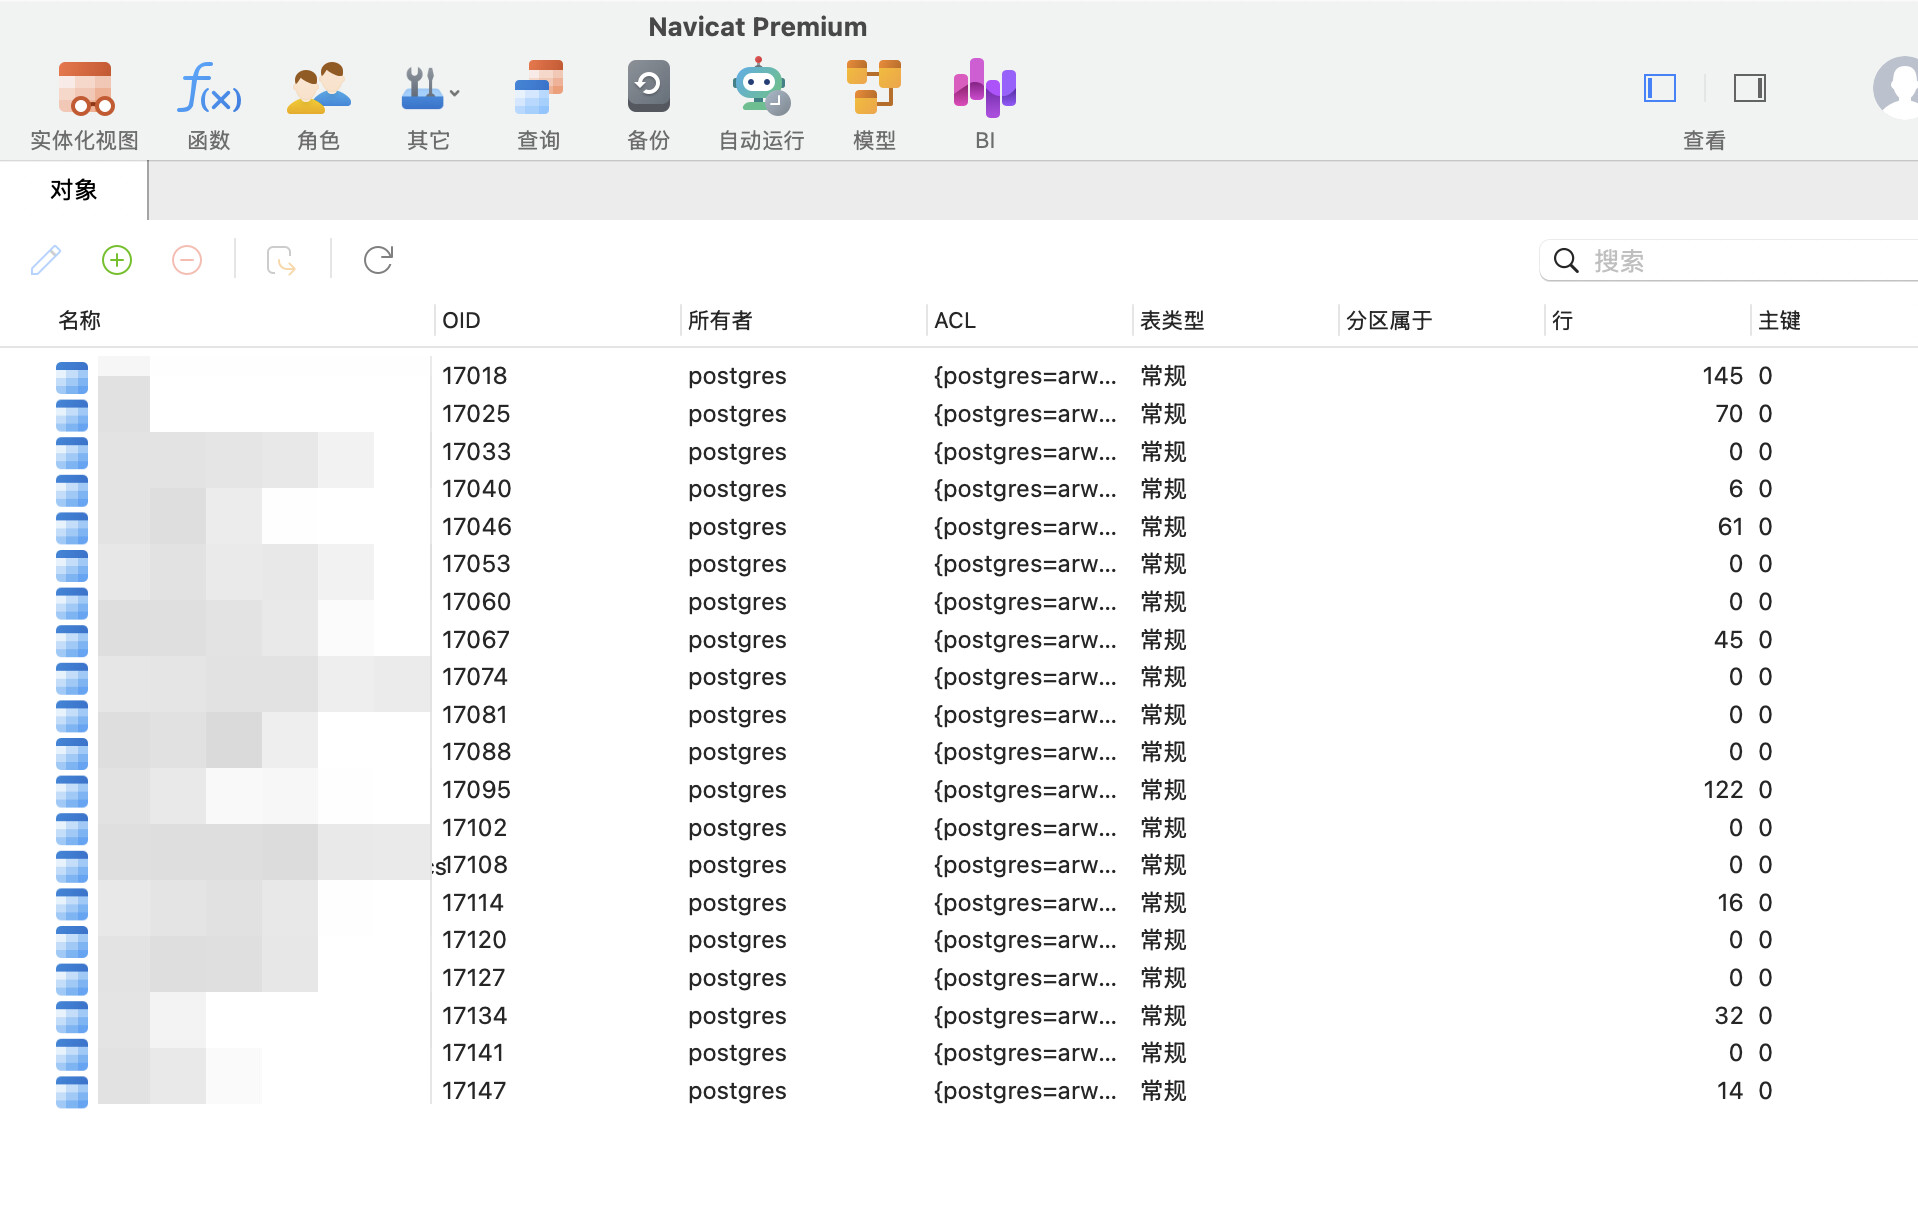The height and width of the screenshot is (1210, 1918).
Task: Switch to the 对象 tab
Action: (x=74, y=190)
